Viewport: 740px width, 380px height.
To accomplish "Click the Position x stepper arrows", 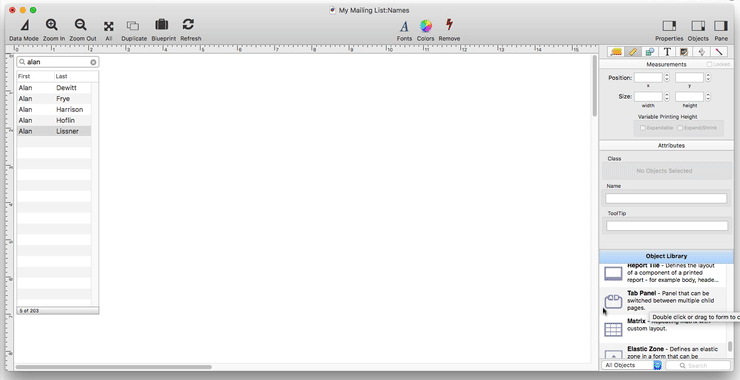I will point(666,77).
